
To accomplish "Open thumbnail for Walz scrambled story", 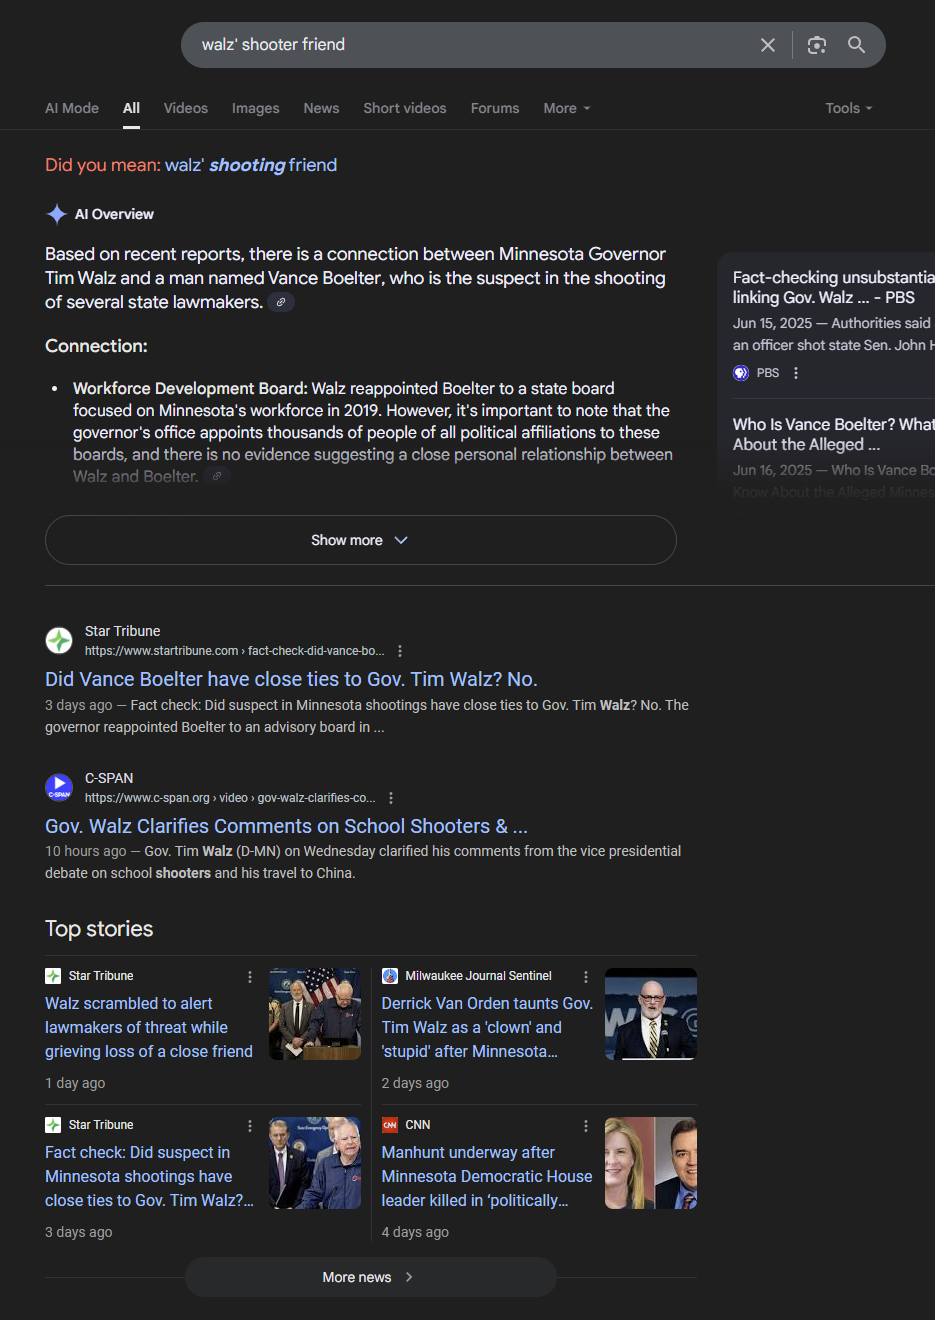I will 315,1014.
